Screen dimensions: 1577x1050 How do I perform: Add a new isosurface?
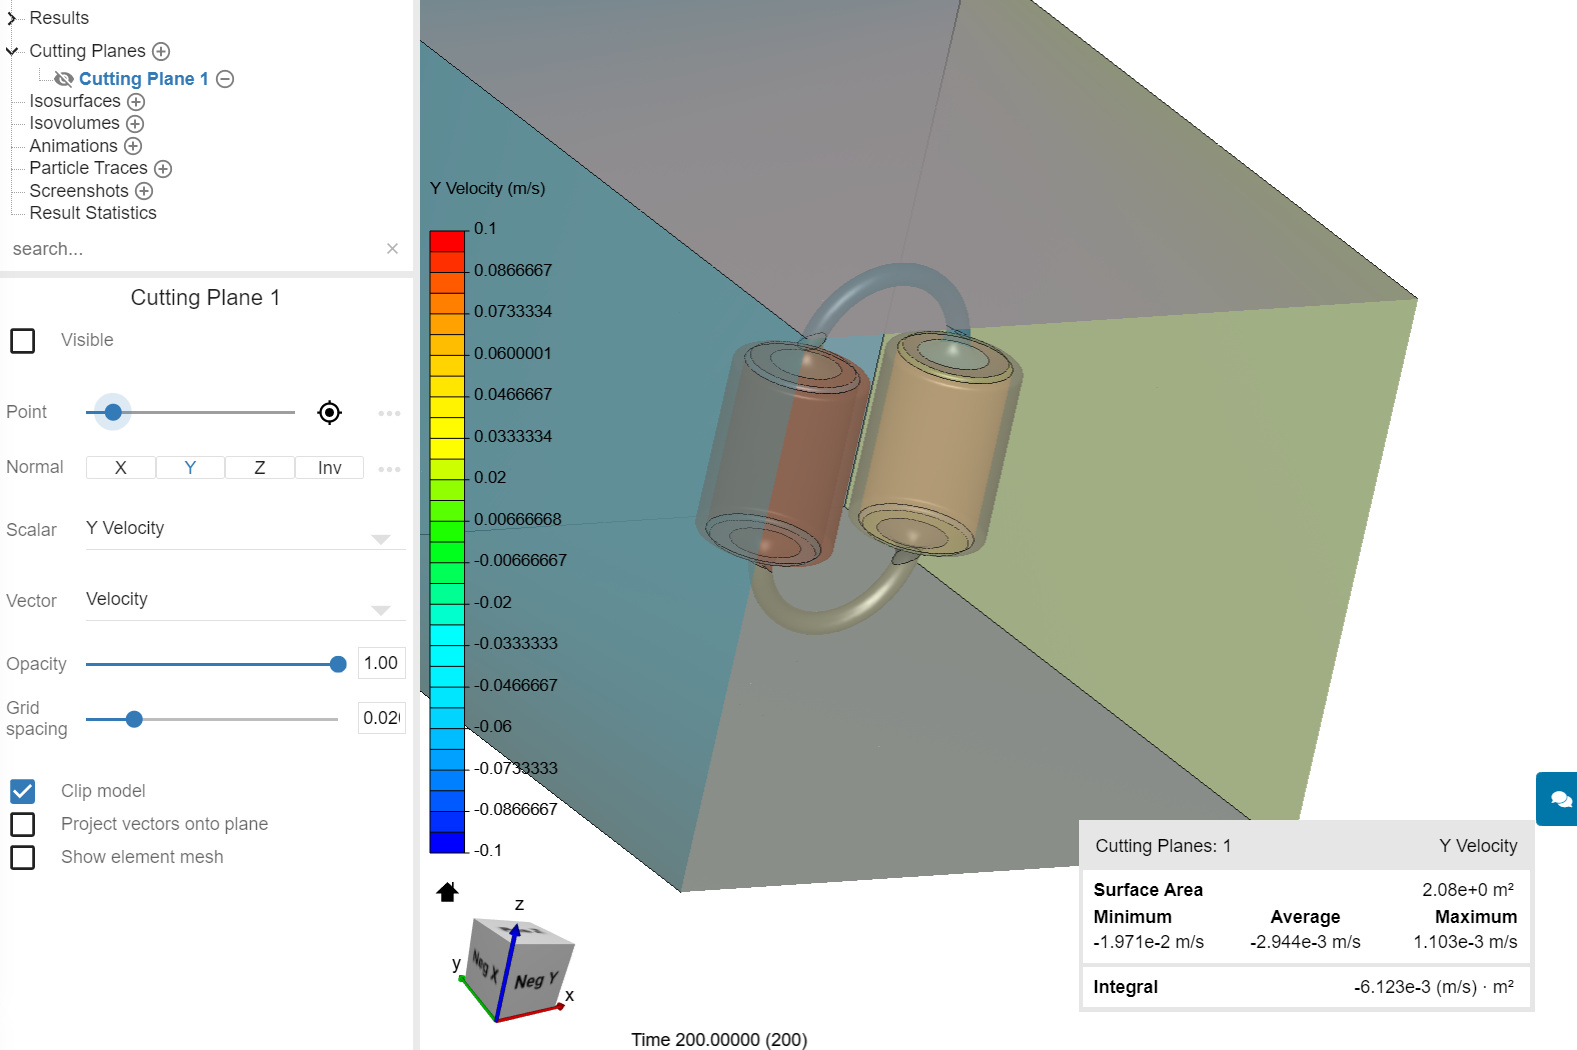tap(136, 102)
